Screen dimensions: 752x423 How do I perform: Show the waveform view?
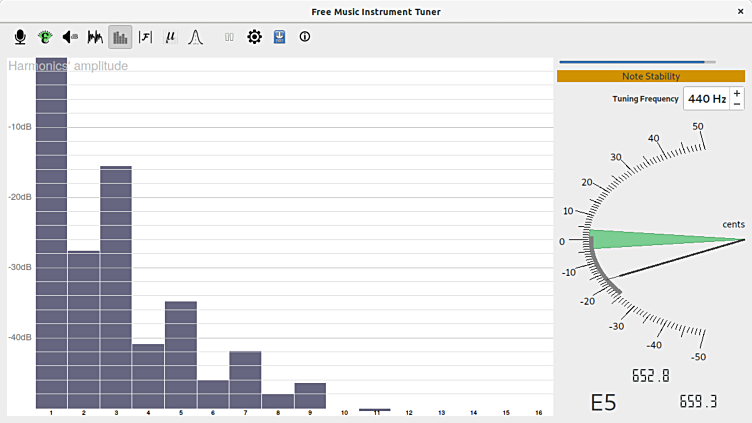pyautogui.click(x=95, y=38)
